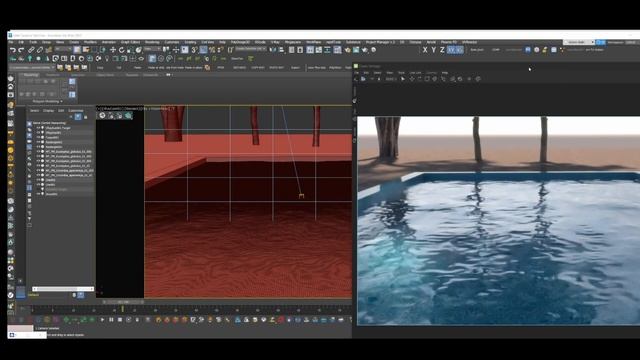Toggle Display Geometry filter in Scene Explorer
The width and height of the screenshot is (640, 360).
tap(29, 124)
